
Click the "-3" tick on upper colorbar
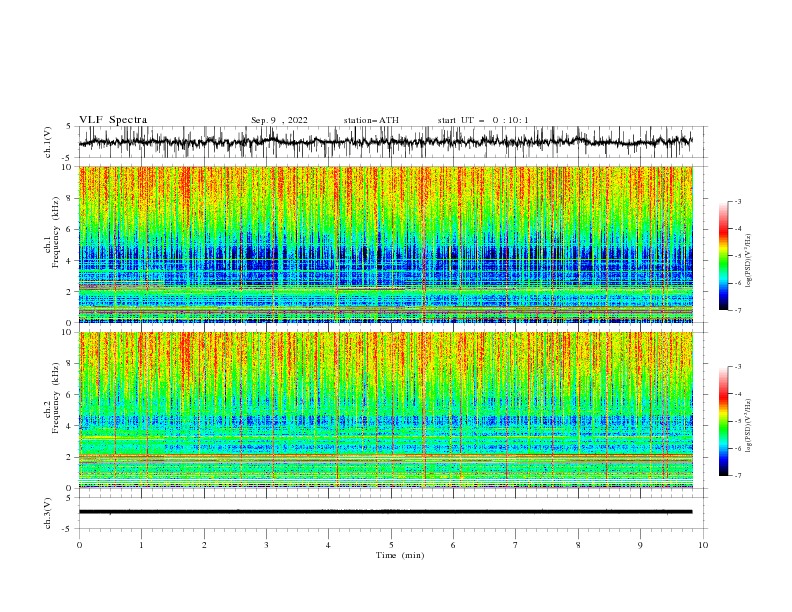click(737, 201)
